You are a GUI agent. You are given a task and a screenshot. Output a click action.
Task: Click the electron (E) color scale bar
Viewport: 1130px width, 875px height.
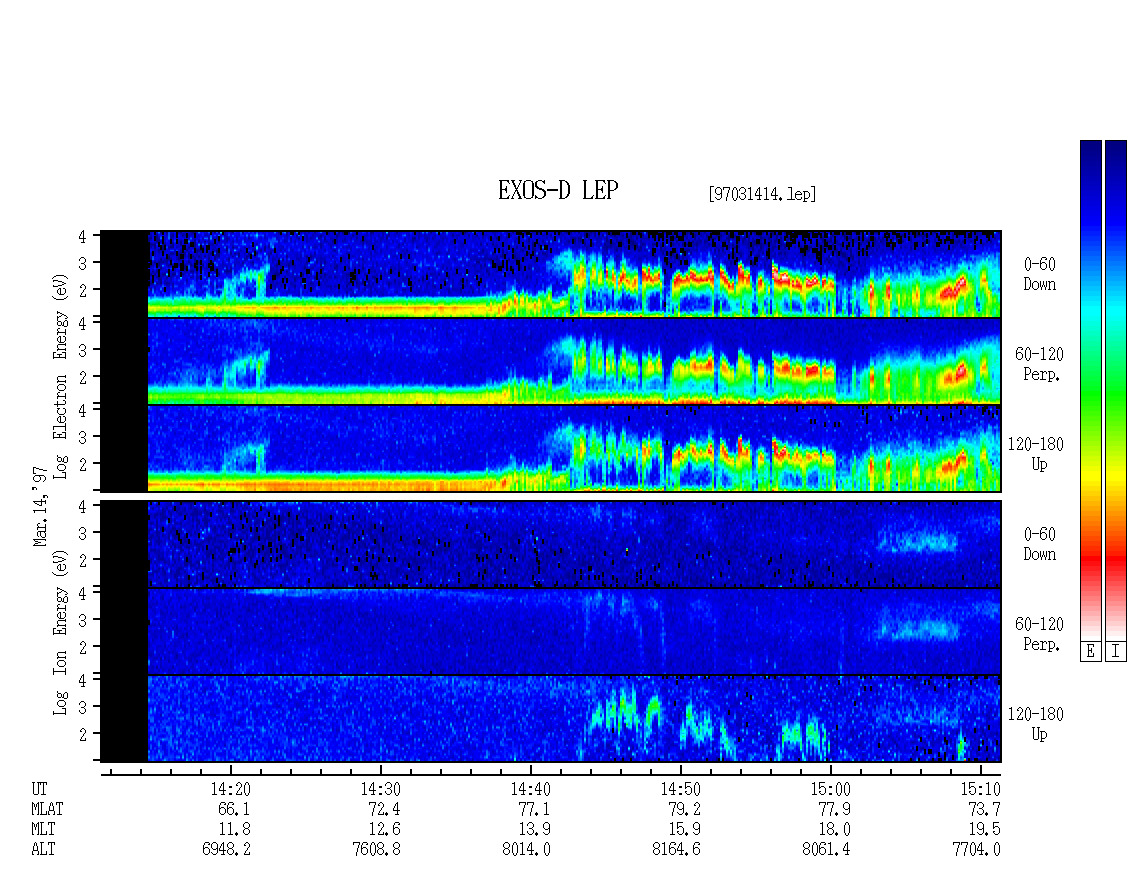(1090, 390)
